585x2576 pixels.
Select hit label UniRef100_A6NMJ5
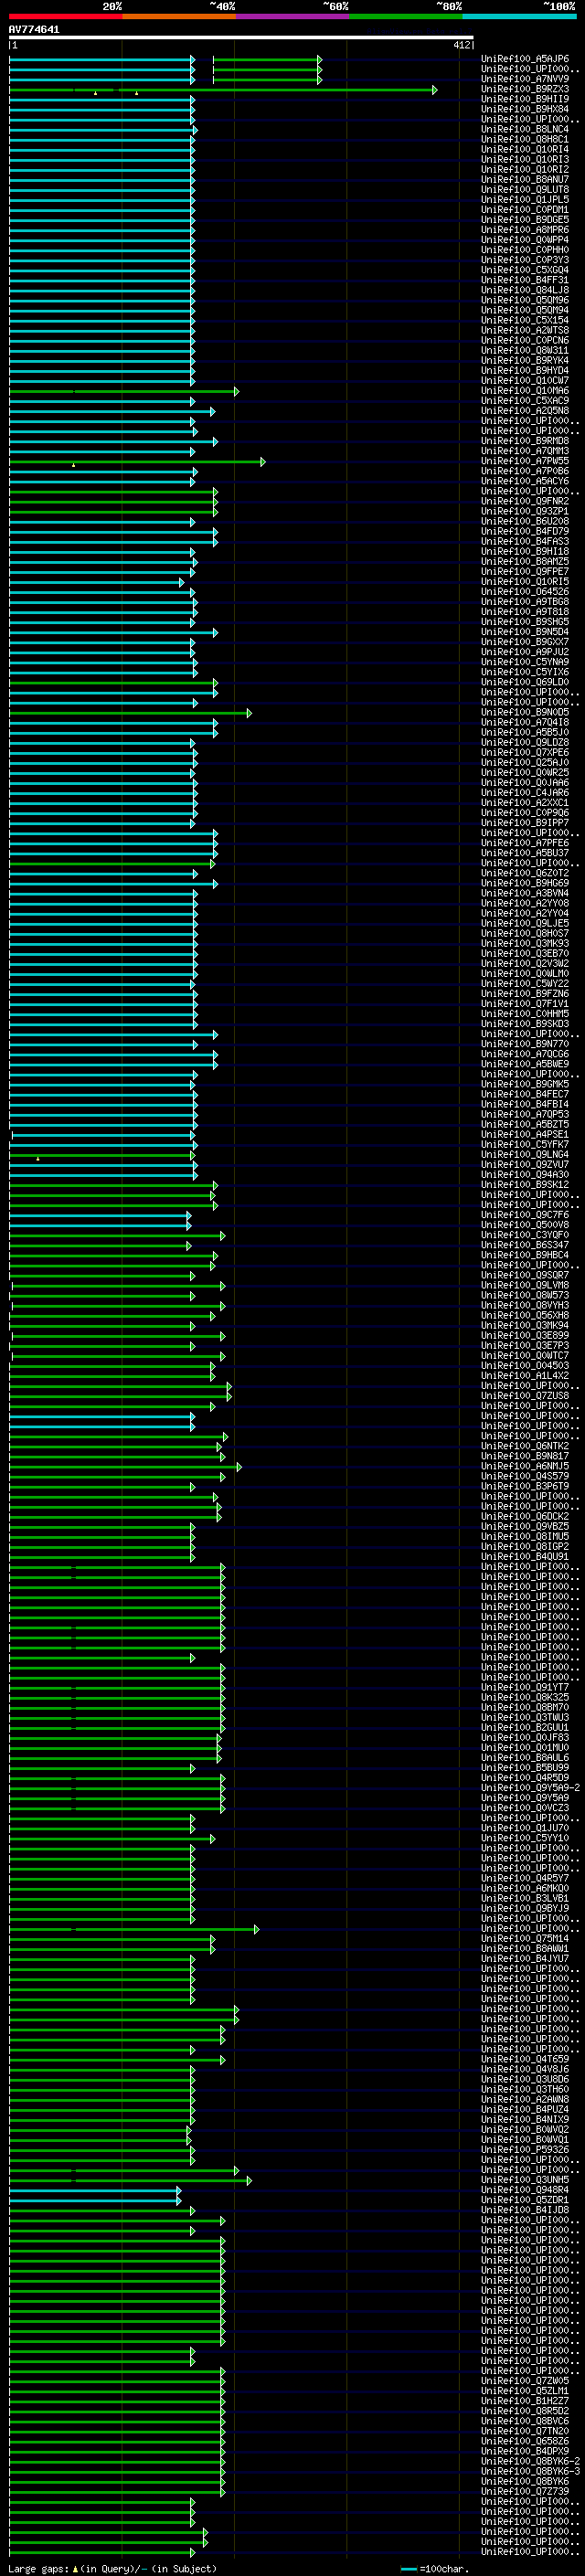(x=525, y=1466)
